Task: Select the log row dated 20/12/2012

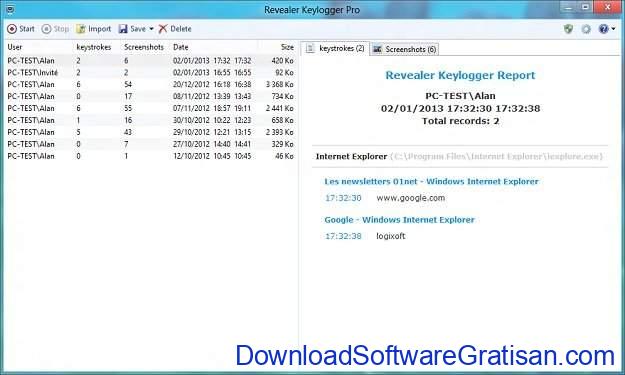Action: point(150,84)
